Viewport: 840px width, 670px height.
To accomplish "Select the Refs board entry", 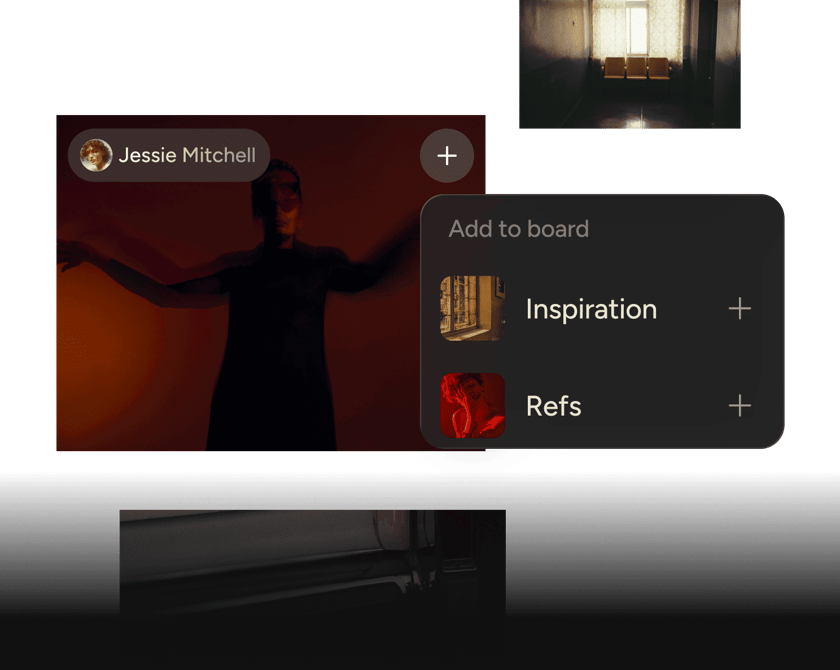I will (x=602, y=405).
